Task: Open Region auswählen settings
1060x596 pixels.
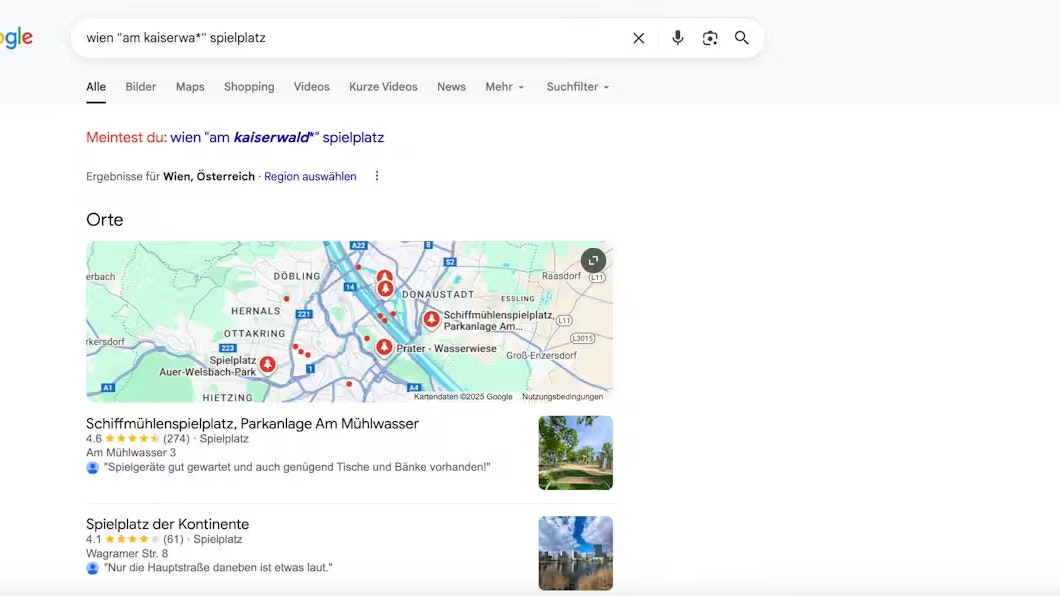Action: [310, 176]
